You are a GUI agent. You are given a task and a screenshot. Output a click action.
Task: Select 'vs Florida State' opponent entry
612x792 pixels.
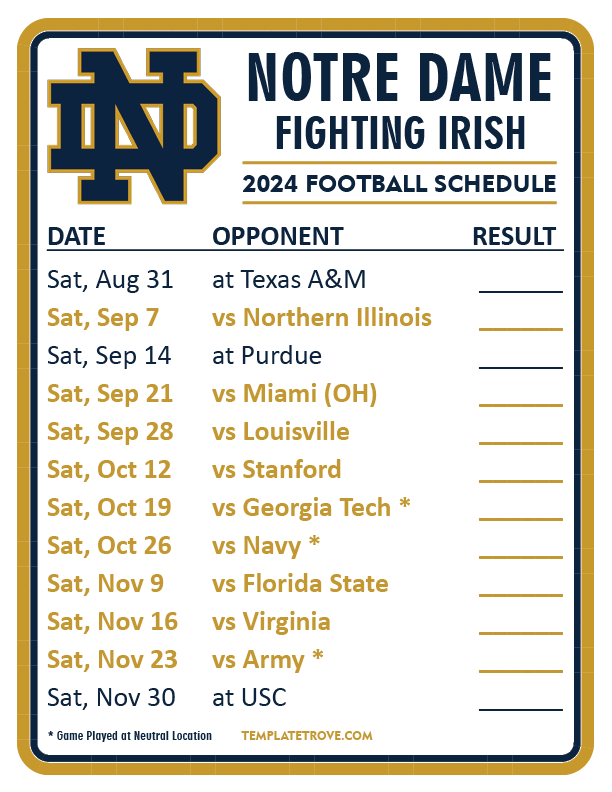pyautogui.click(x=300, y=584)
